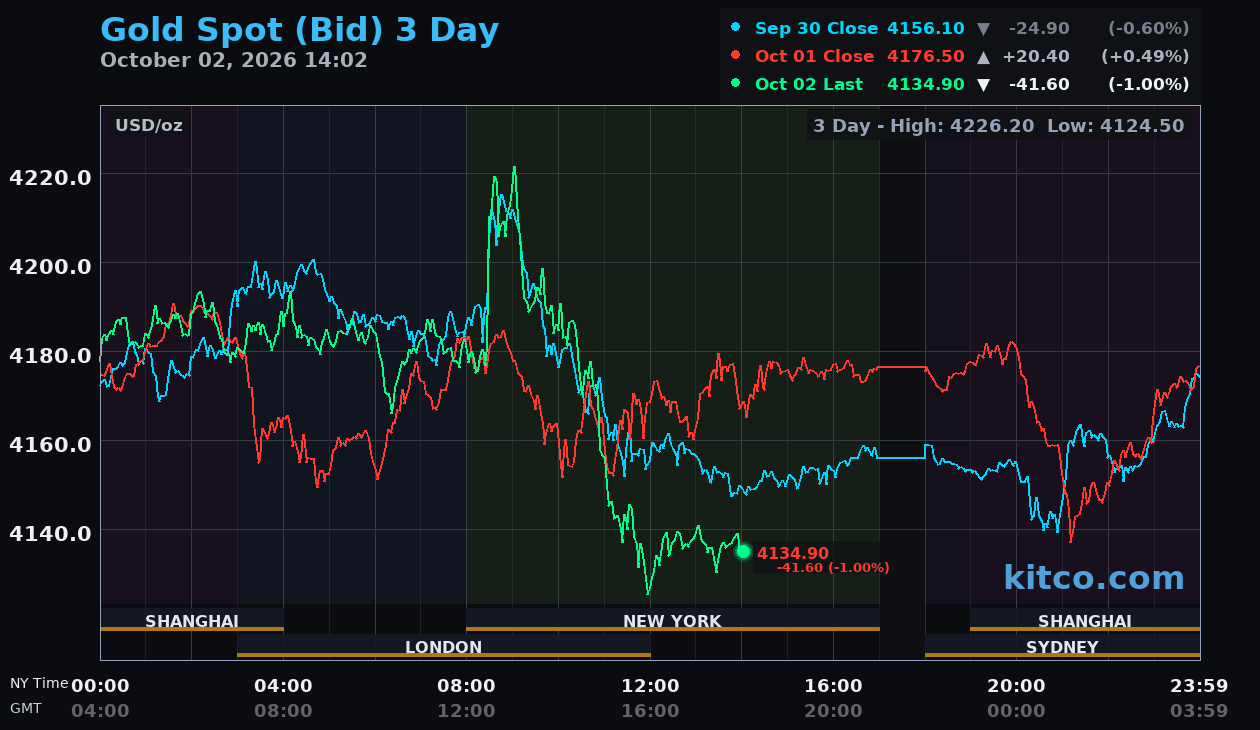Click the date 'October 02, 2026 14:02'

point(234,60)
